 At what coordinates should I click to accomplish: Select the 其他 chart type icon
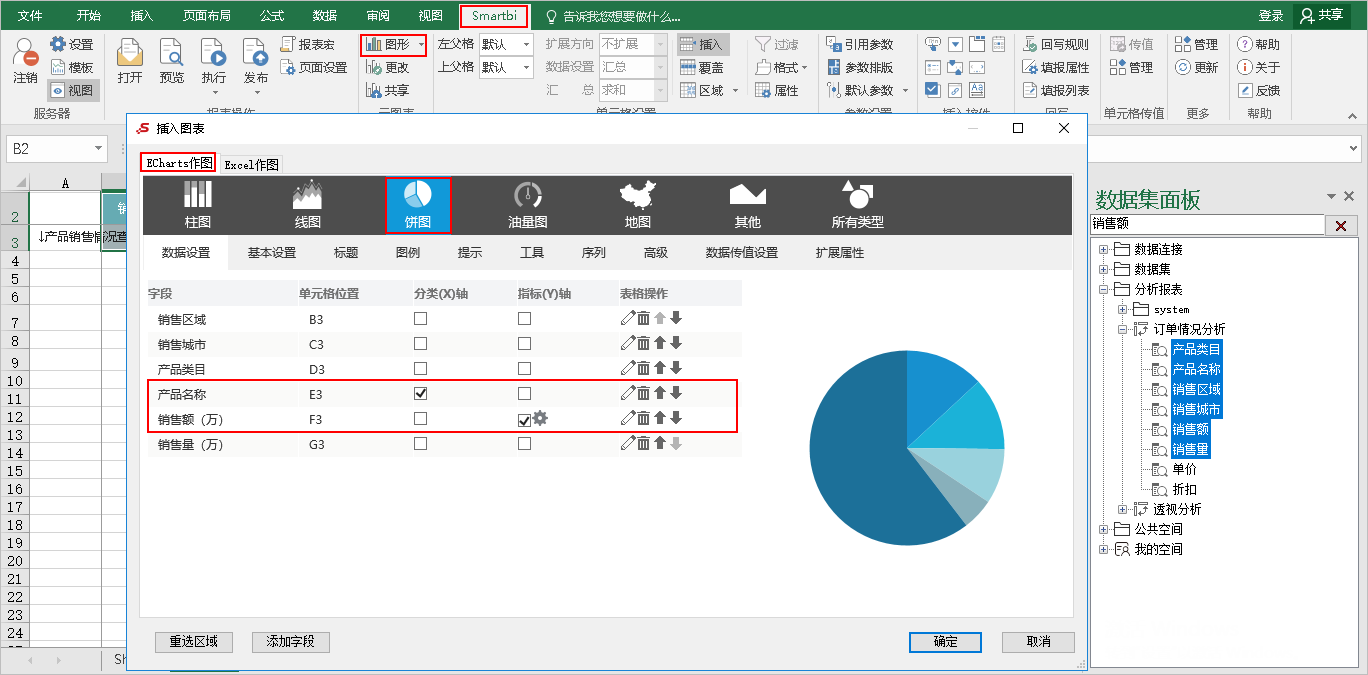click(747, 205)
